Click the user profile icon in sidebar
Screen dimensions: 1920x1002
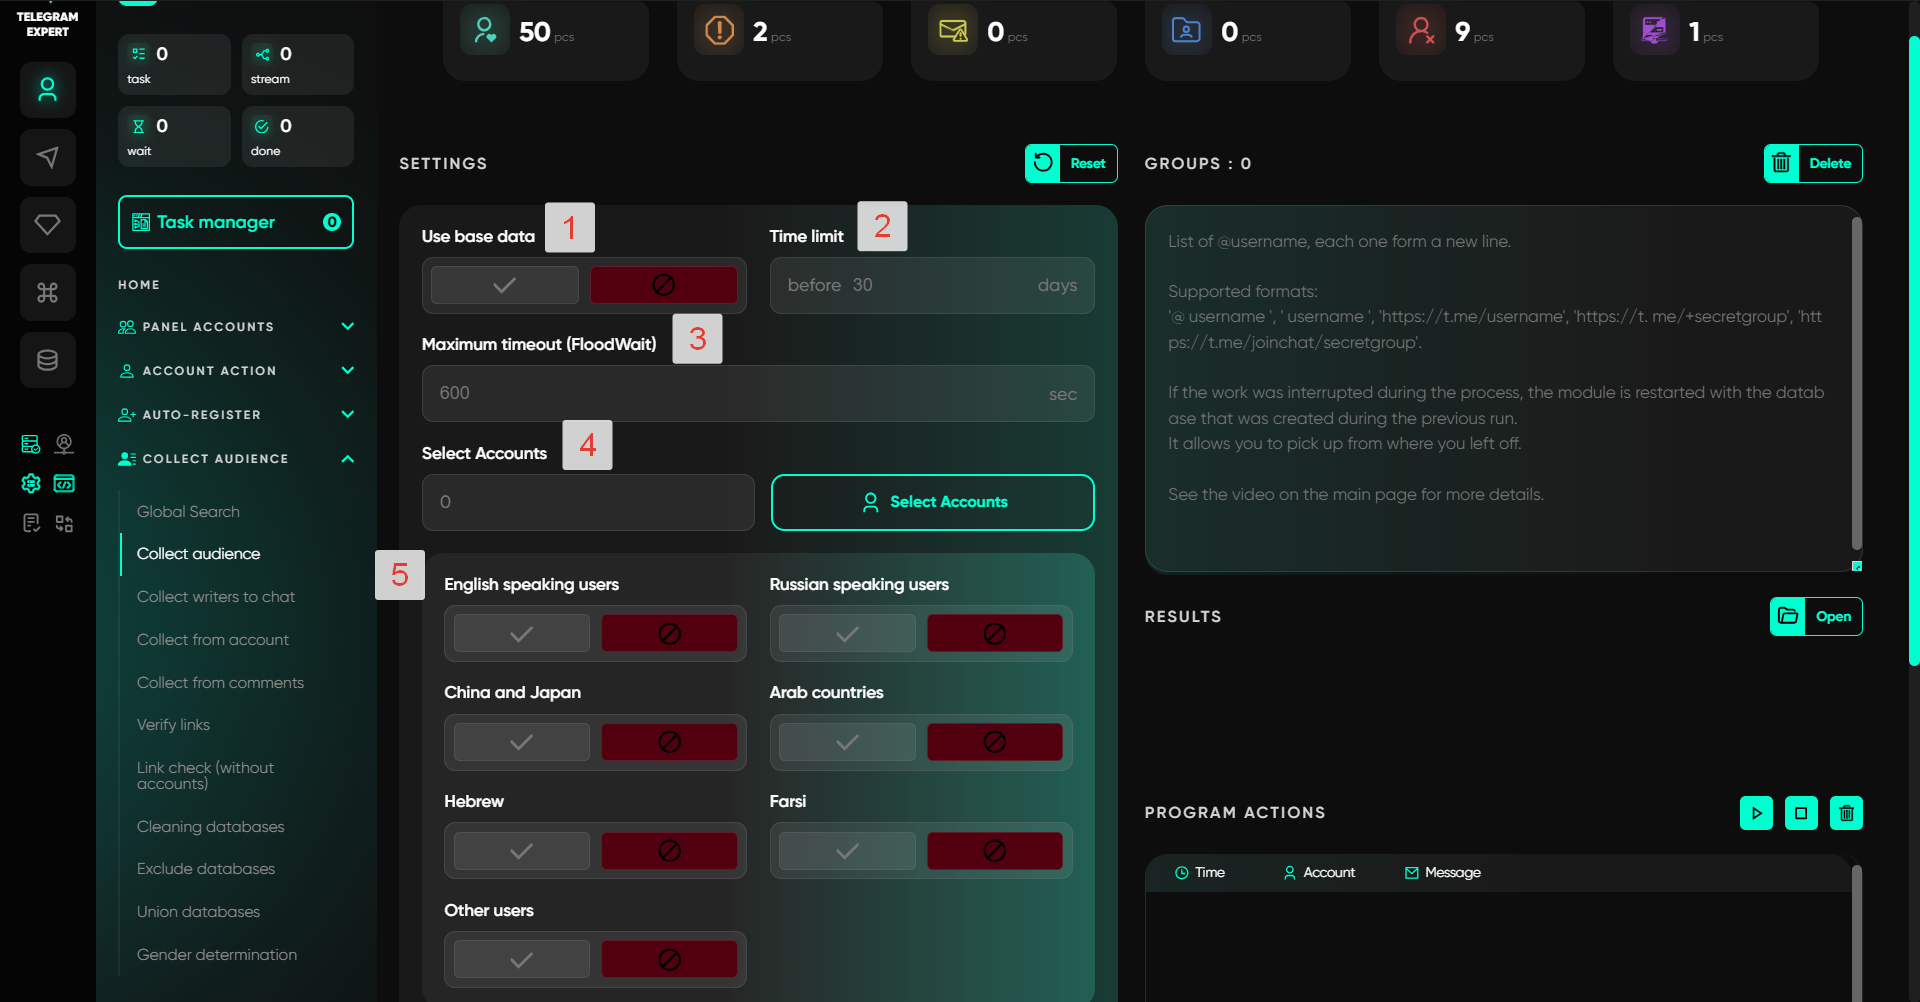point(47,90)
